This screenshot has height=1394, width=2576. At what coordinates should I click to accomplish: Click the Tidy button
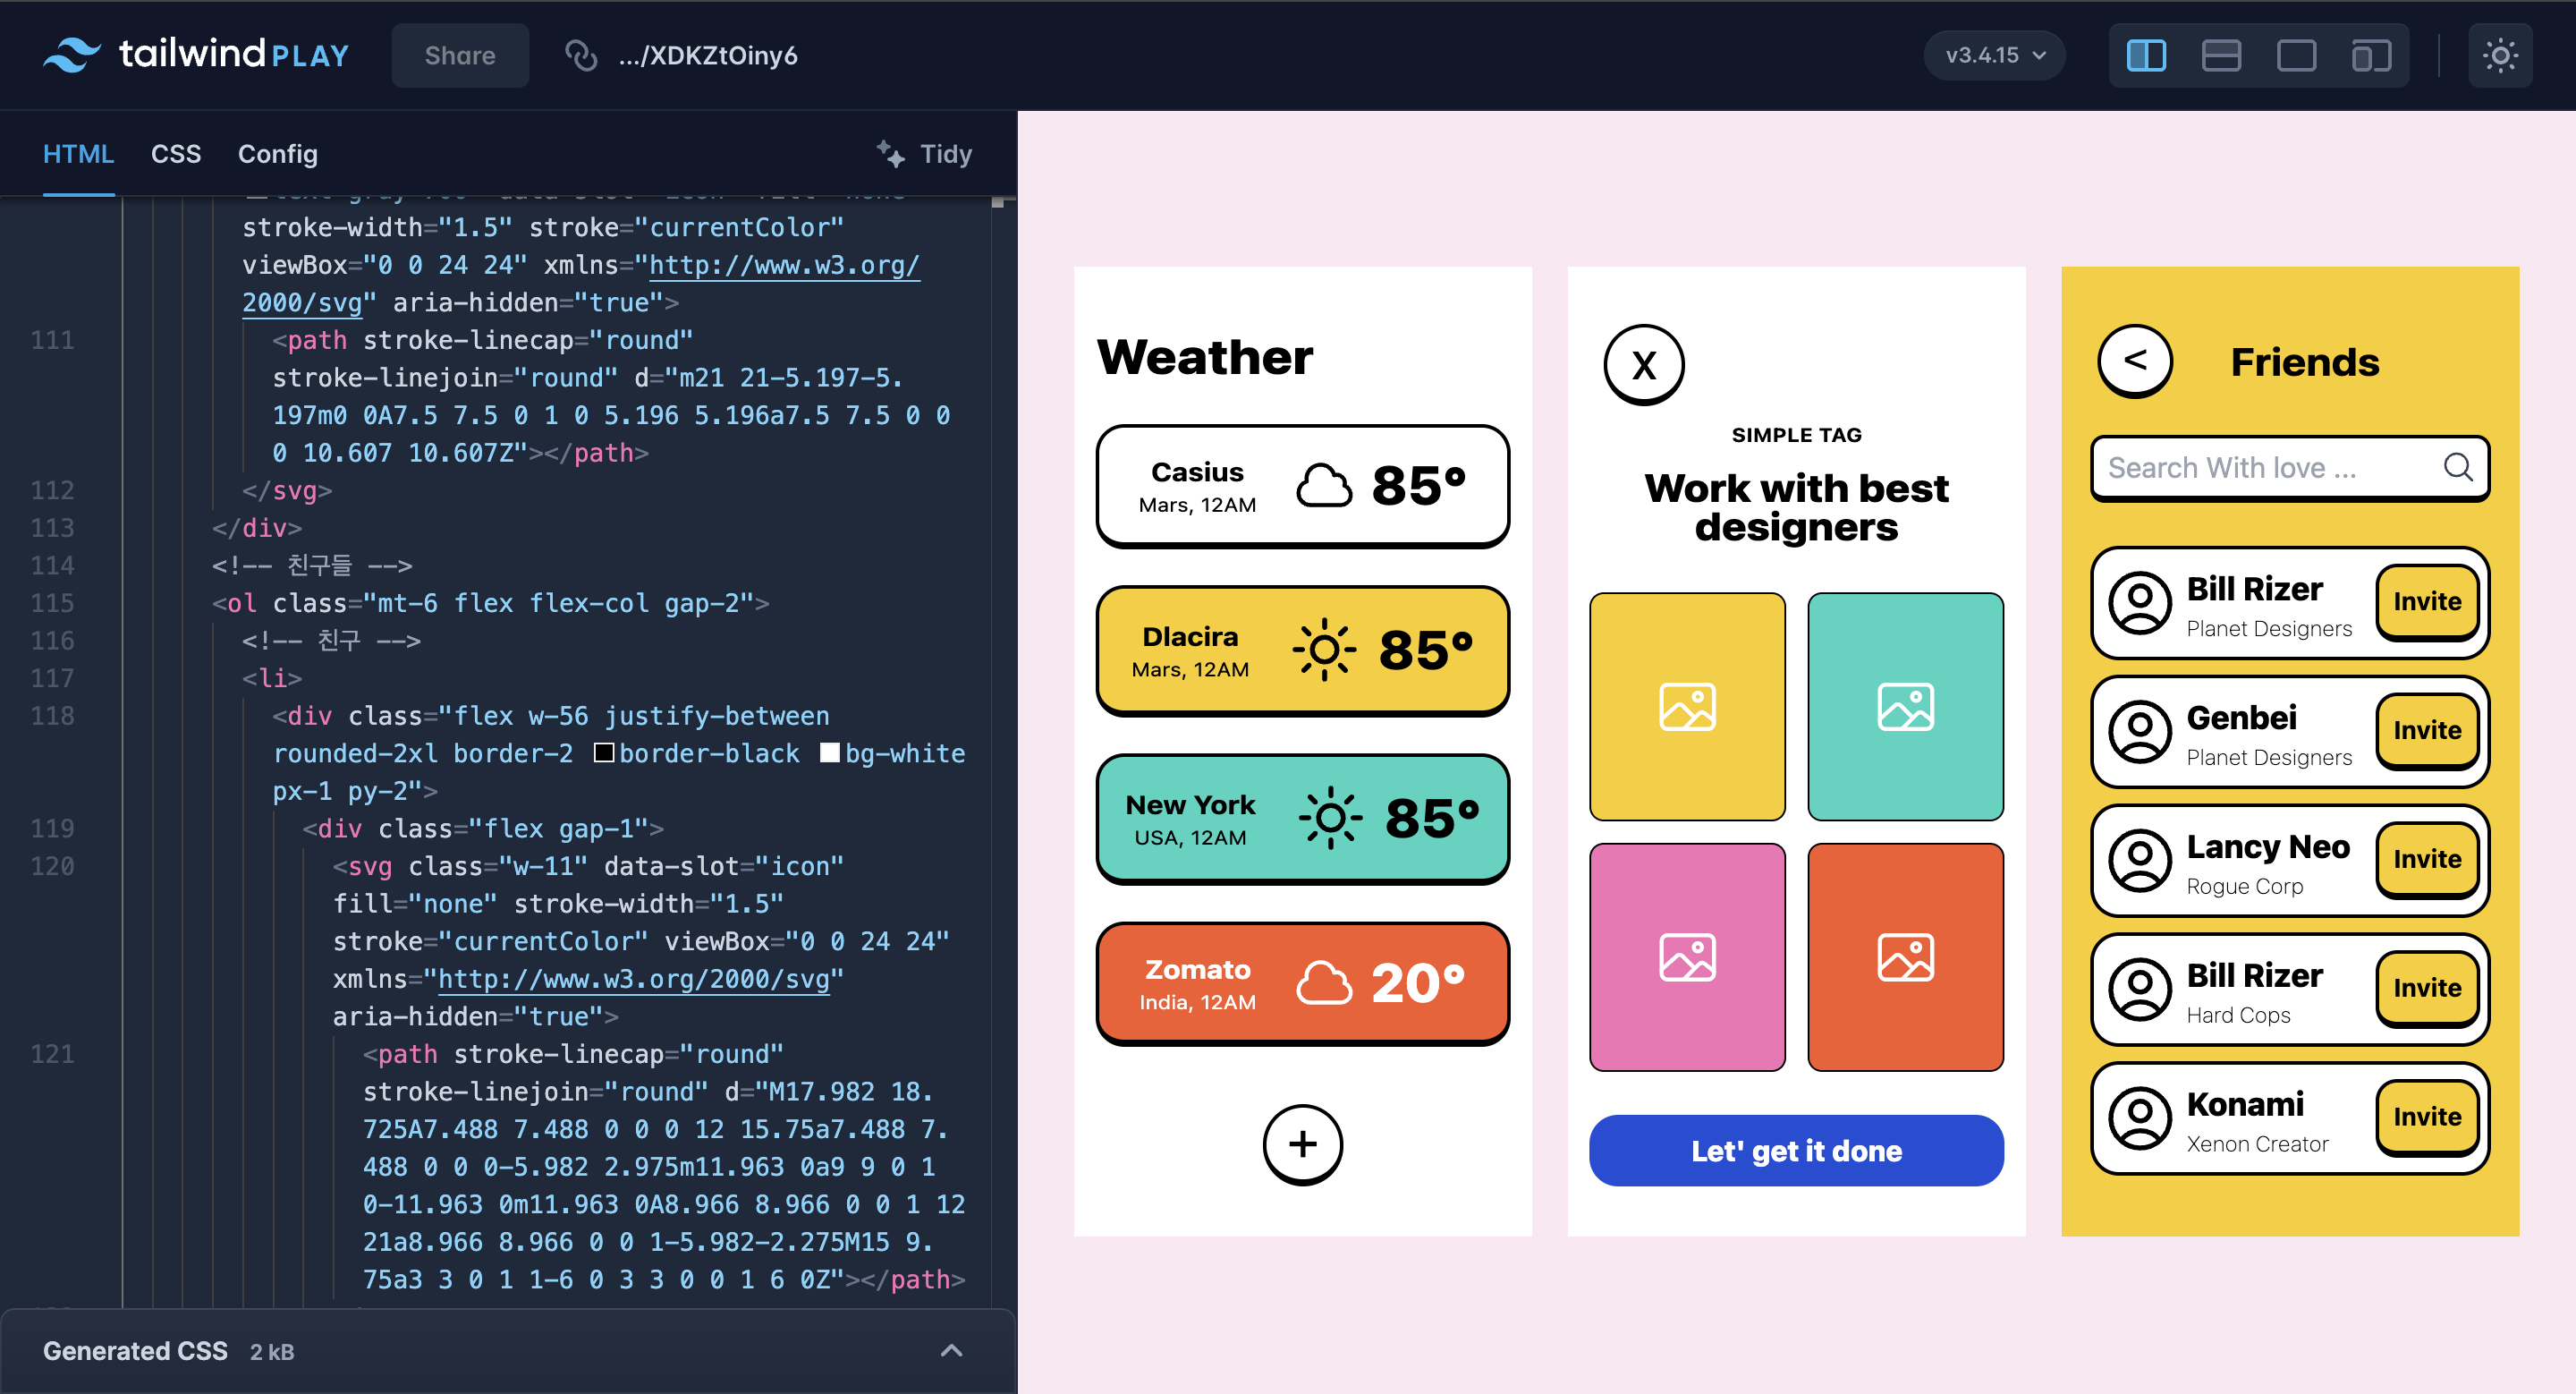click(925, 154)
